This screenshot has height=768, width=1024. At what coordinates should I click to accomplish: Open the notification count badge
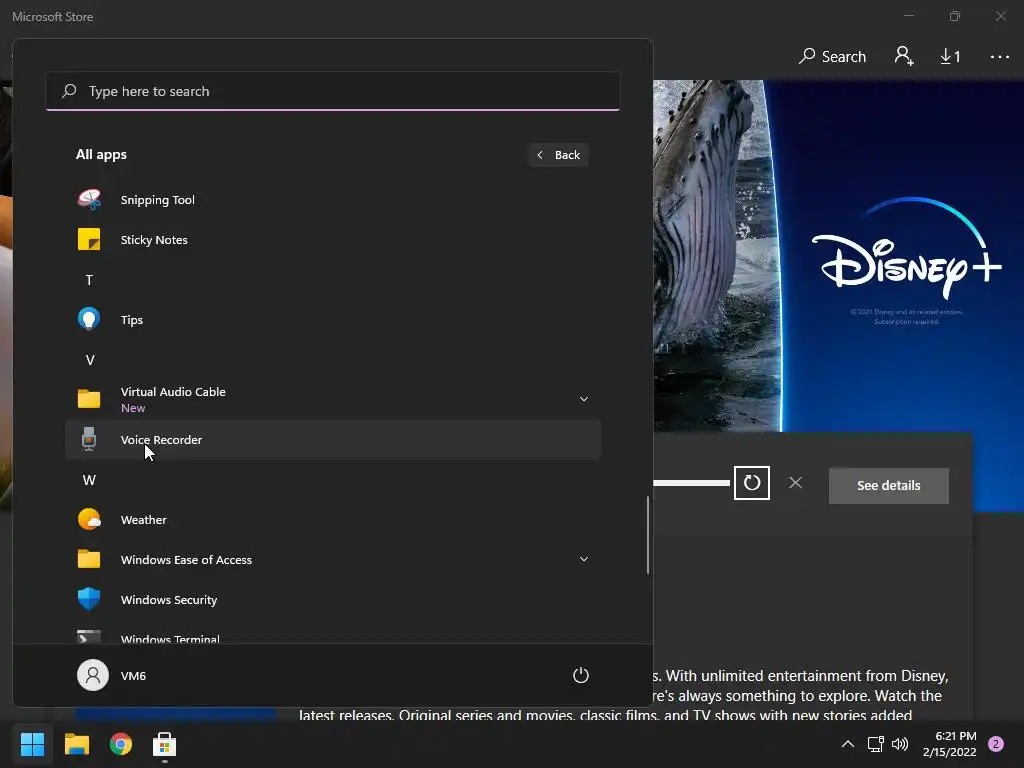[x=996, y=744]
